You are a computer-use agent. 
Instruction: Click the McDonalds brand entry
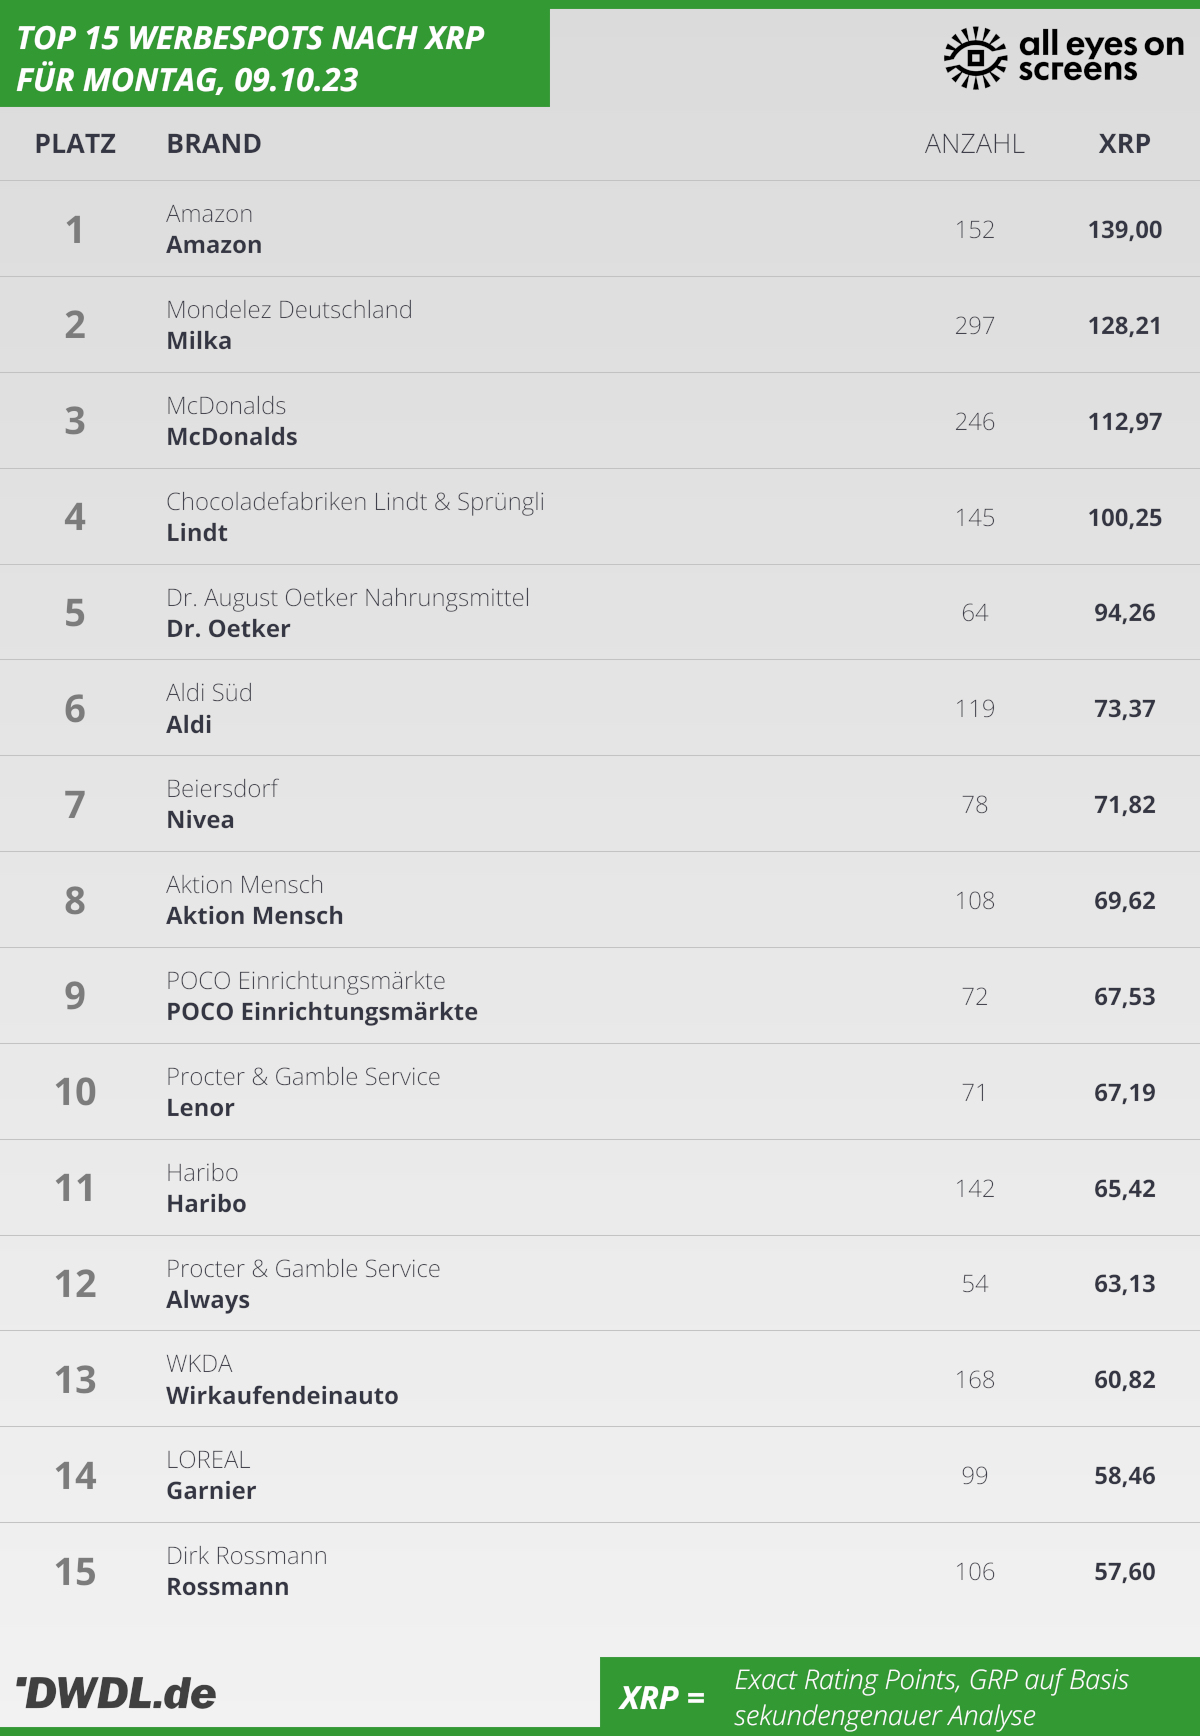232,437
